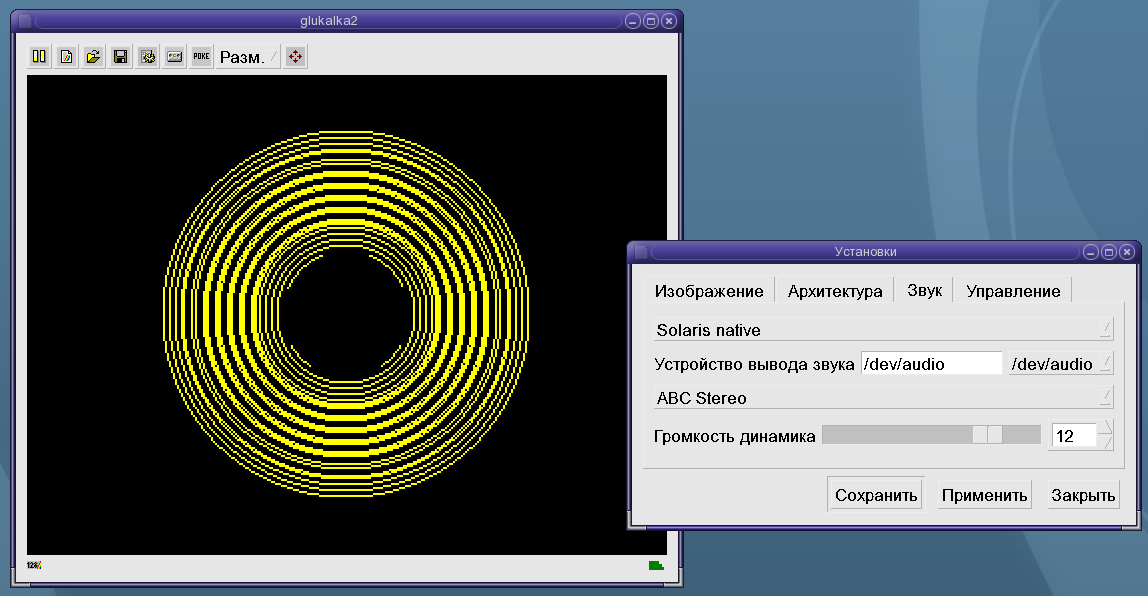Viewport: 1148px width, 596px height.
Task: Minimize the Установки window
Action: tap(1091, 253)
